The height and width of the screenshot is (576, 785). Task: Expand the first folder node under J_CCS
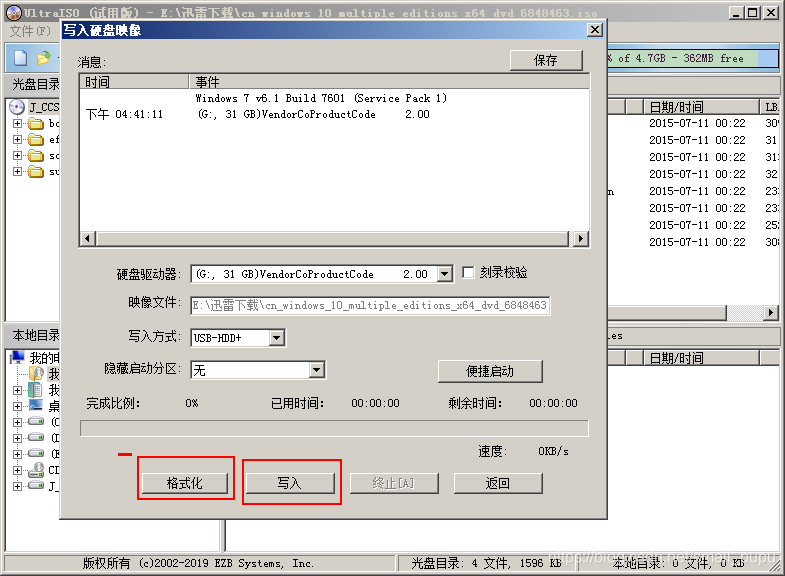(18, 123)
